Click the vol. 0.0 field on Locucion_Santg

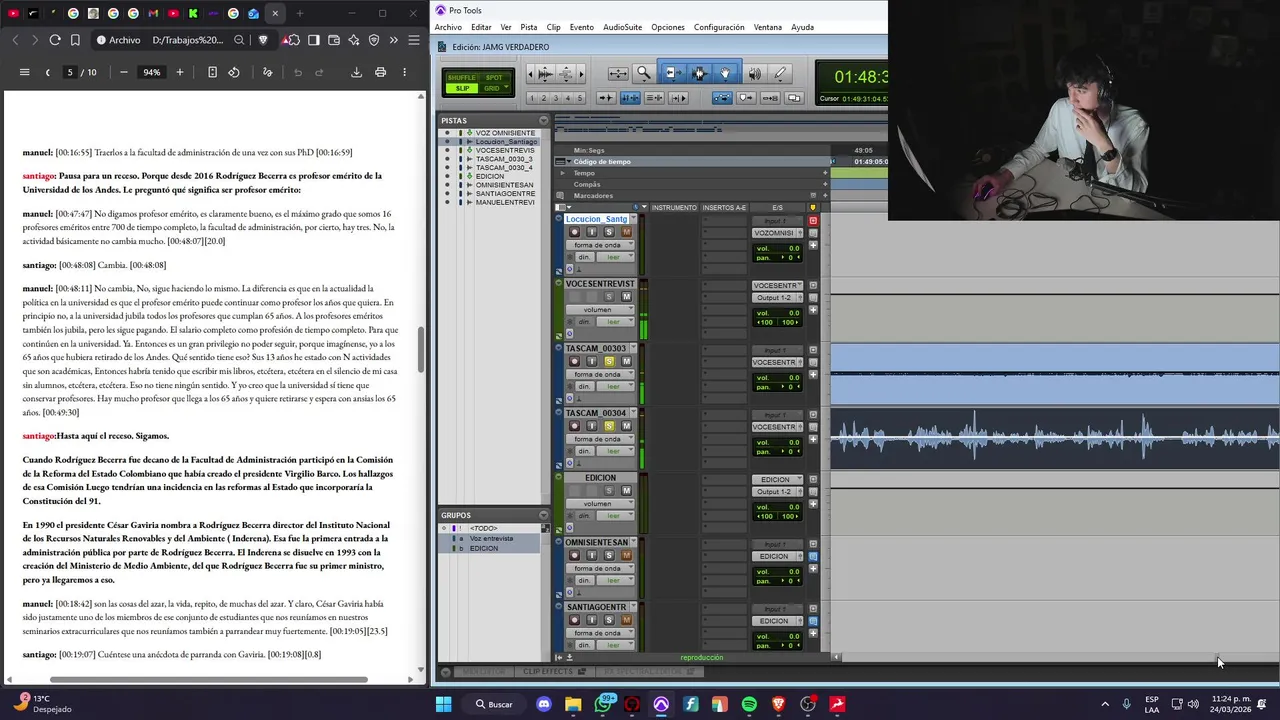[778, 248]
